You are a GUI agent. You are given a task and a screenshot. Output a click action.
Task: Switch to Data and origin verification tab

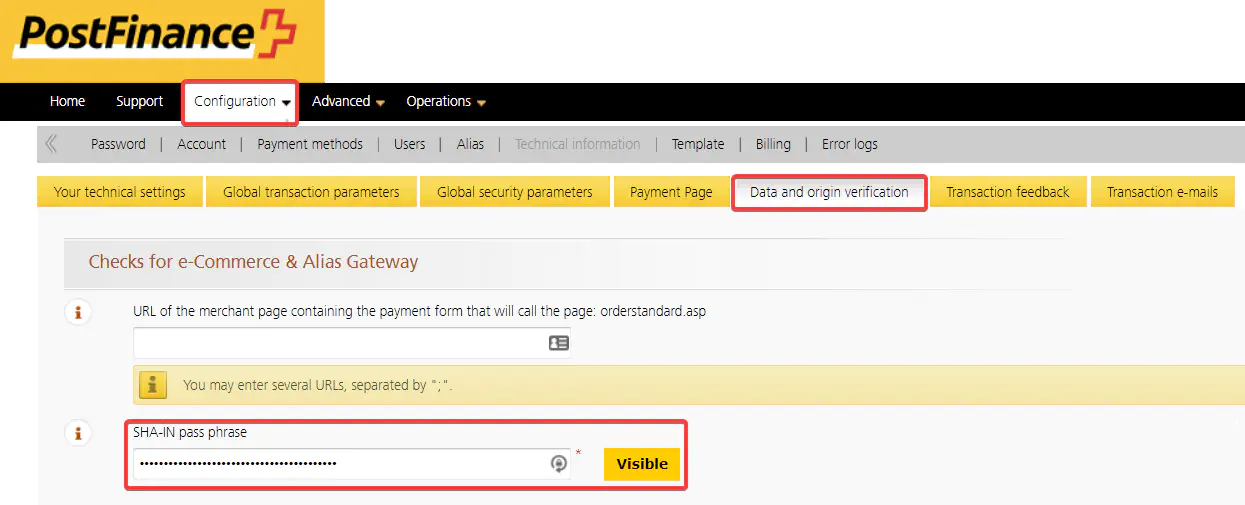(x=829, y=192)
